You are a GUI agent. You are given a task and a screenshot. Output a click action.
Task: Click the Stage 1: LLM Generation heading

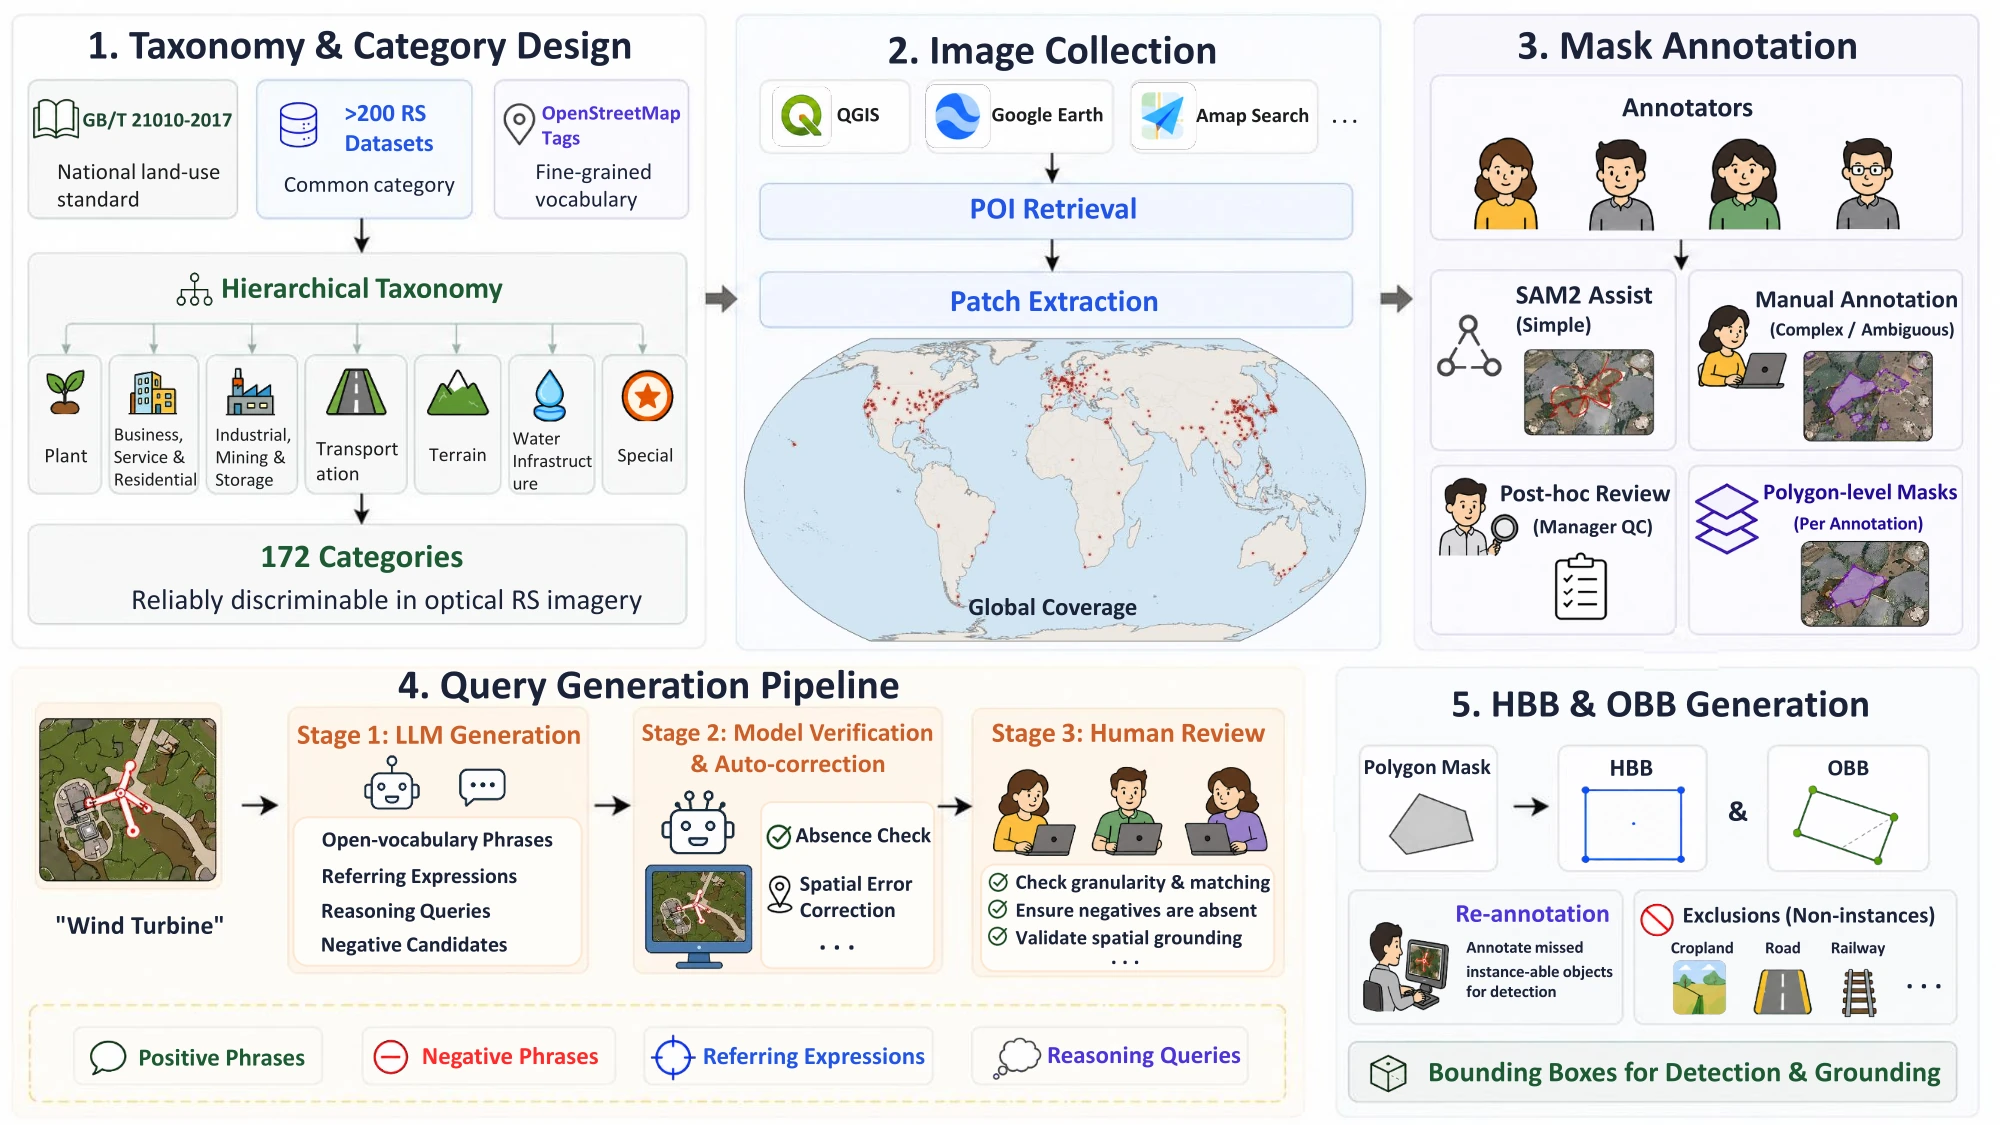(438, 735)
